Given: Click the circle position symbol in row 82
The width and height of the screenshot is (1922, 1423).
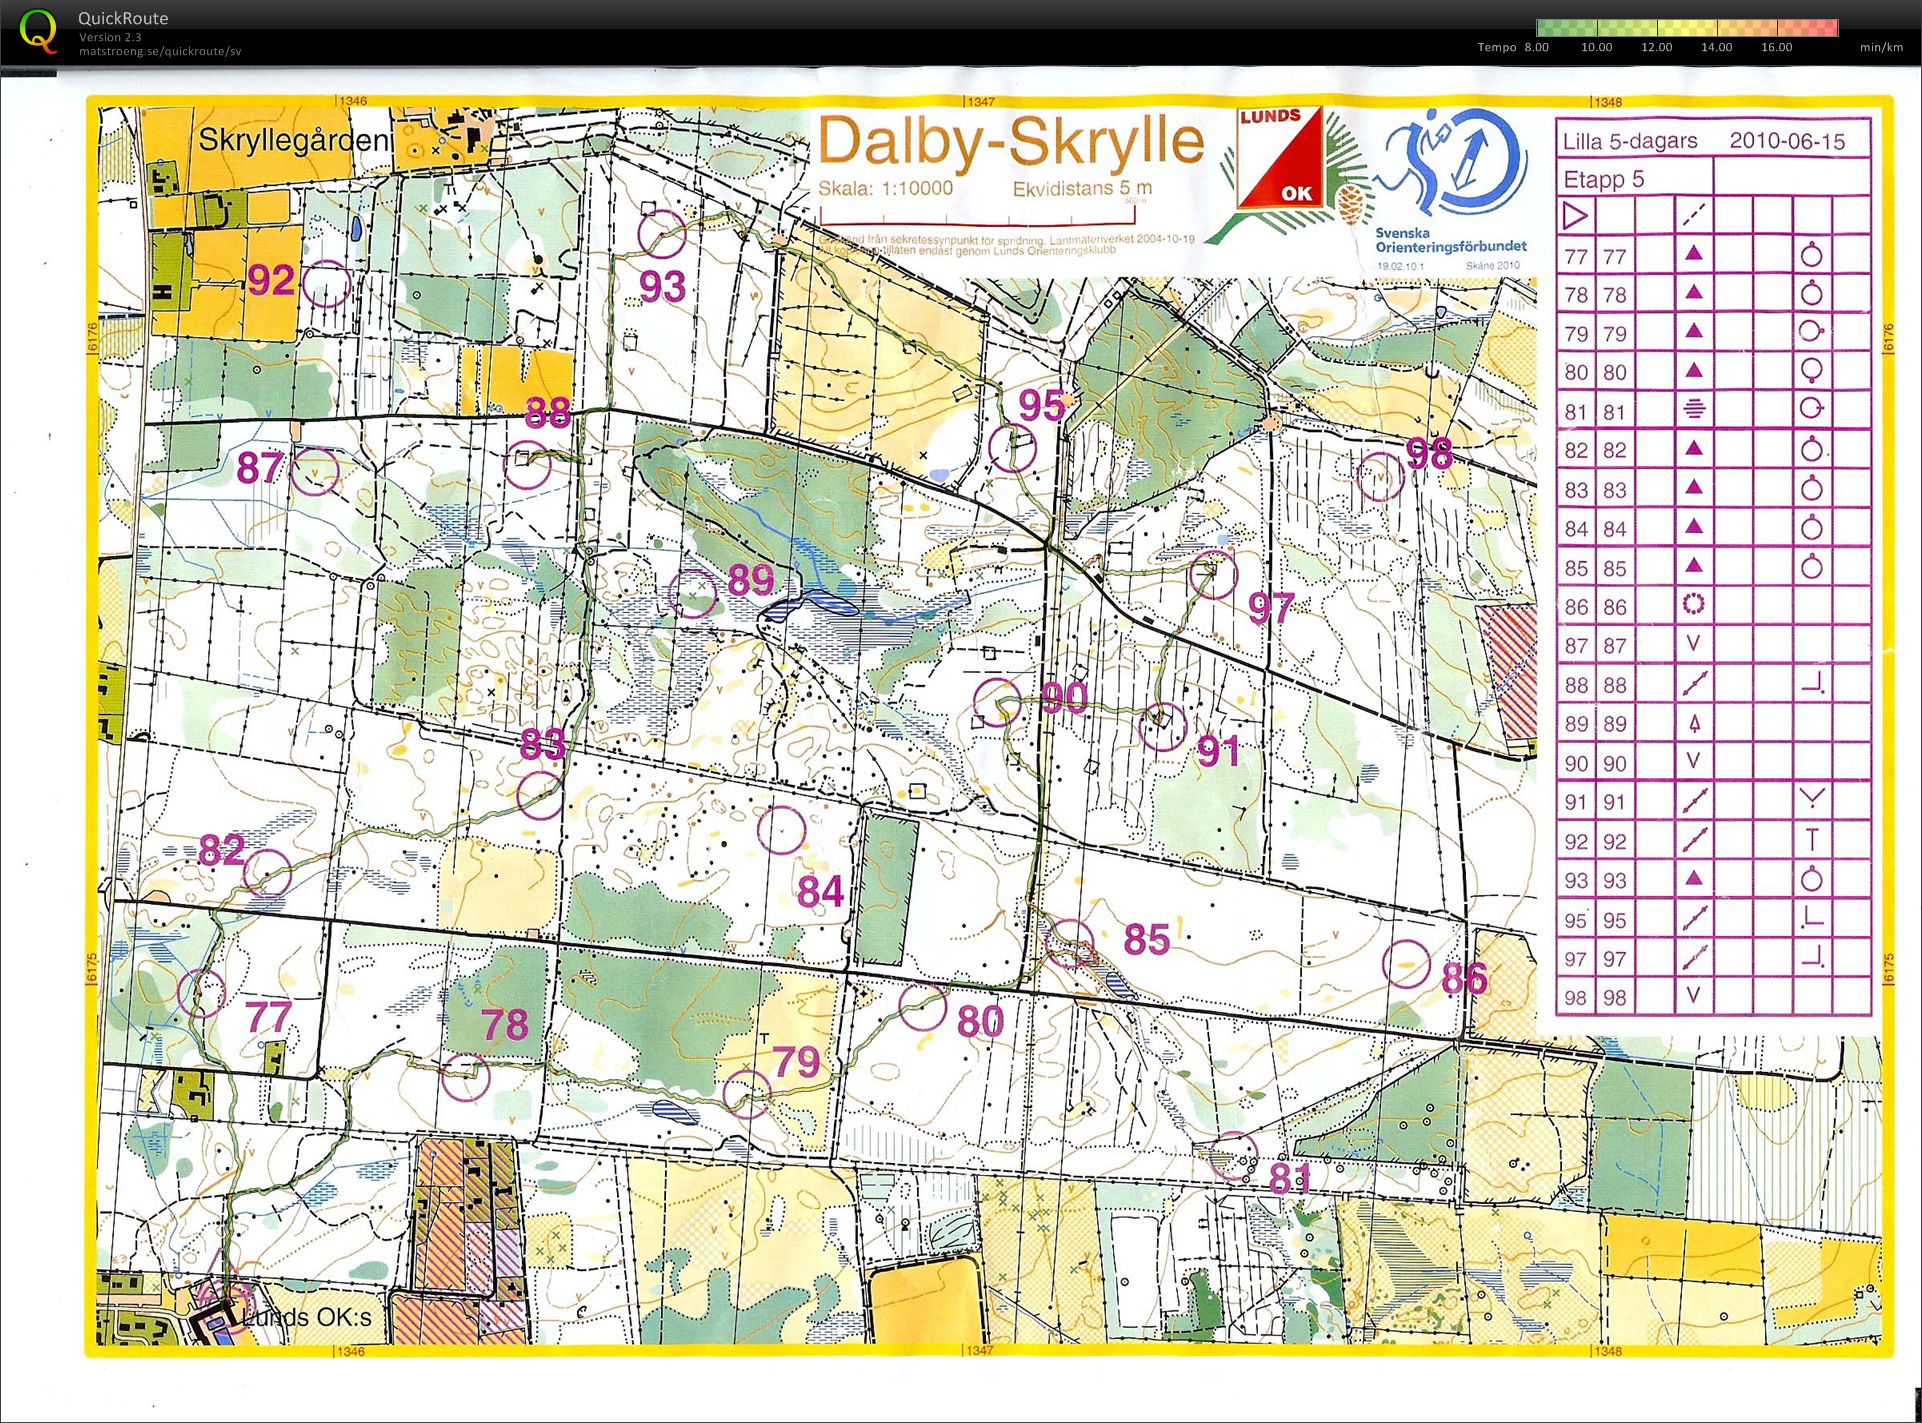Looking at the screenshot, I should [x=1812, y=449].
